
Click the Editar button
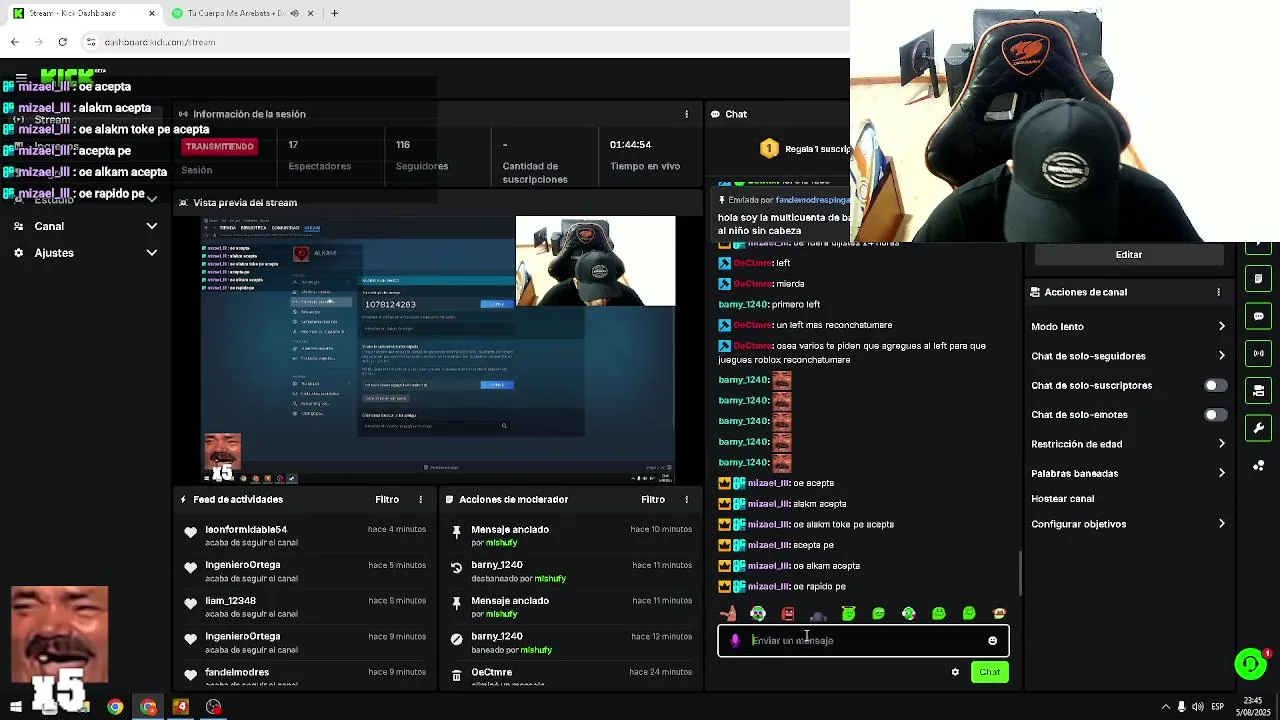pos(1129,254)
